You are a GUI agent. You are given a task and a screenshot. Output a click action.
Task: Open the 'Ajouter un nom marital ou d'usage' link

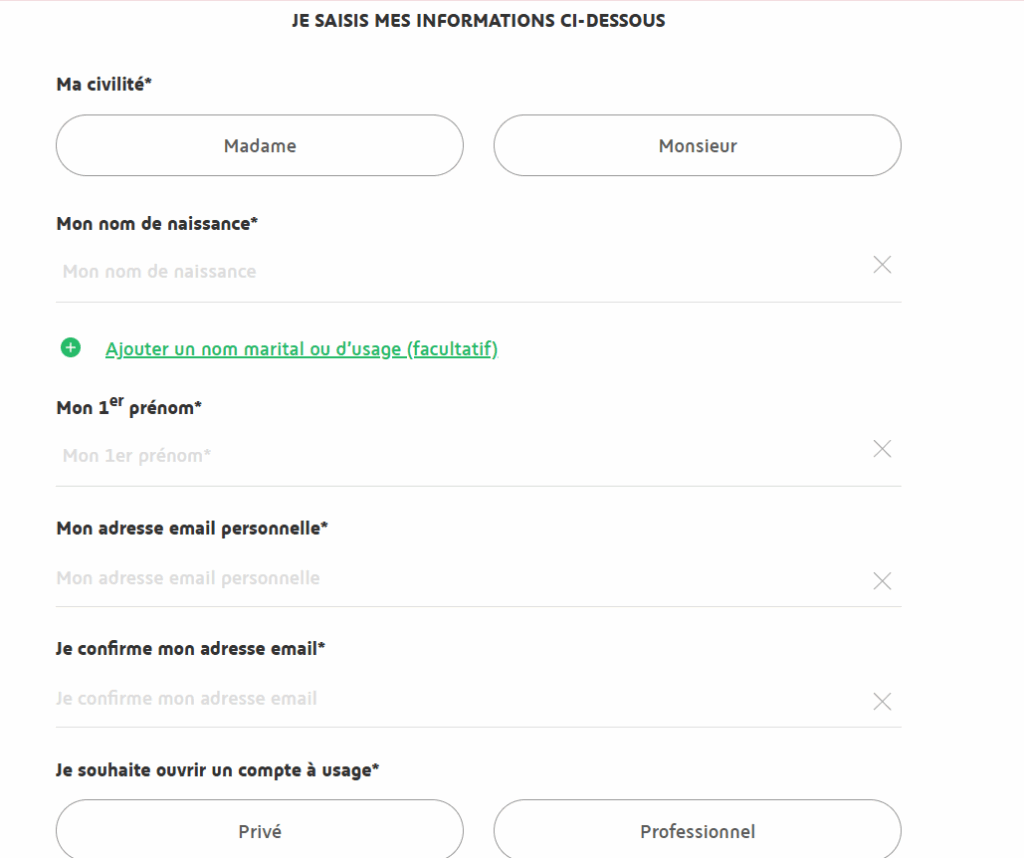301,349
